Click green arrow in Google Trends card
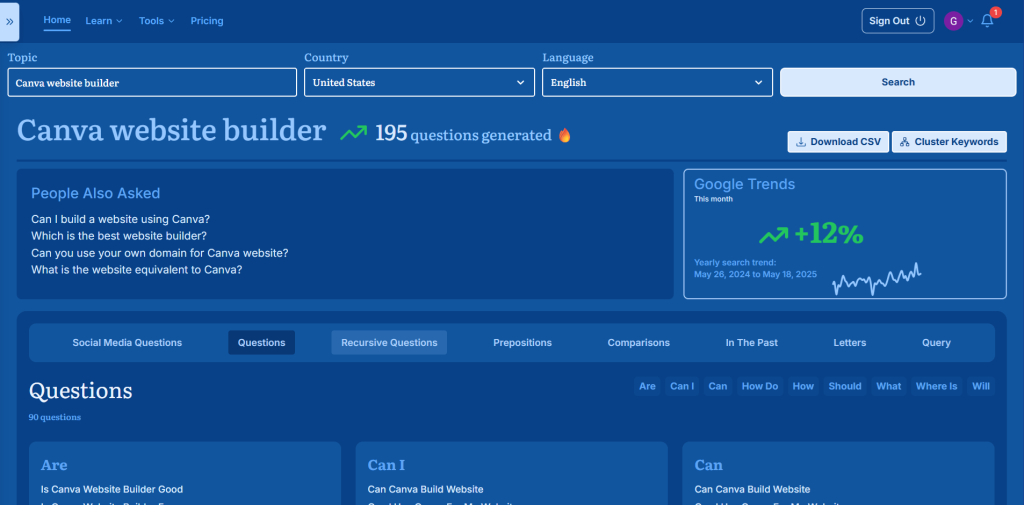Viewport: 1024px width, 505px height. click(x=774, y=235)
